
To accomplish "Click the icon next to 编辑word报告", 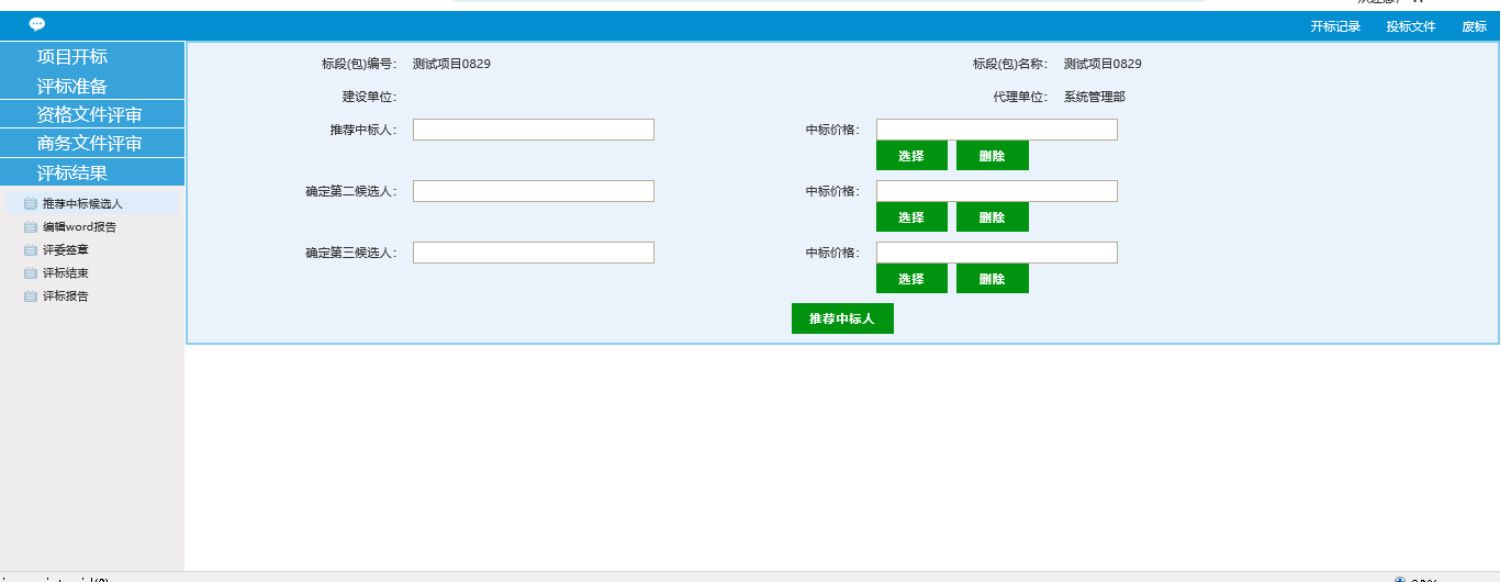I will (x=30, y=227).
